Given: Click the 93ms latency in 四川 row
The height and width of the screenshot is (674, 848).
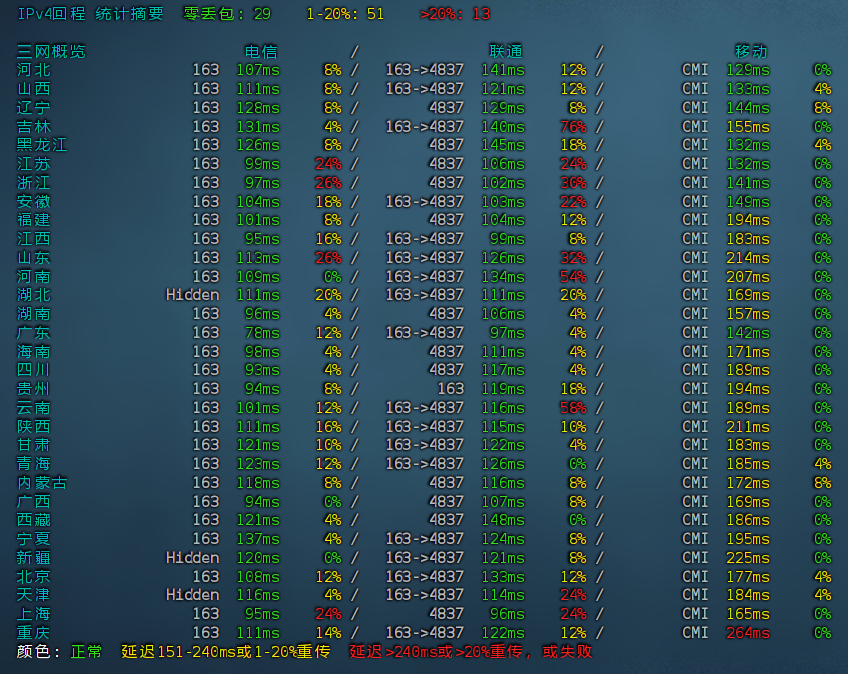Looking at the screenshot, I should click(x=262, y=370).
